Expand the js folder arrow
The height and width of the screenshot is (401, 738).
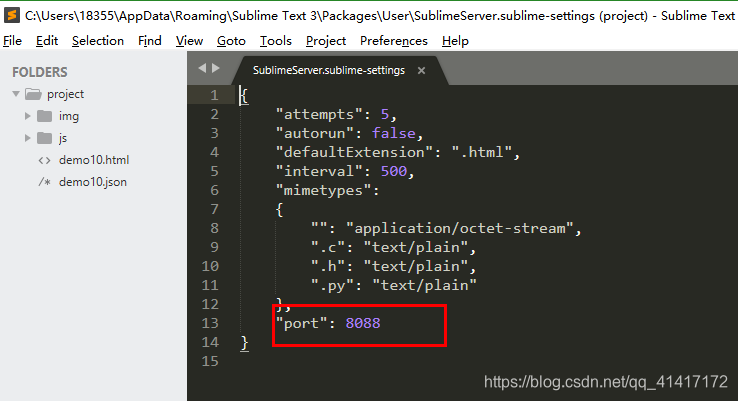tap(27, 138)
